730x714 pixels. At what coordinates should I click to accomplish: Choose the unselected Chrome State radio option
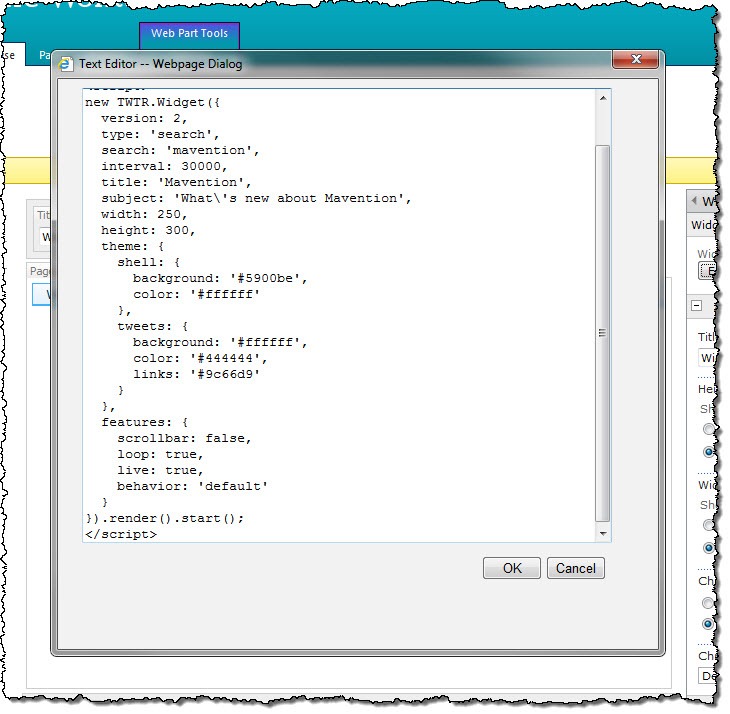[708, 603]
